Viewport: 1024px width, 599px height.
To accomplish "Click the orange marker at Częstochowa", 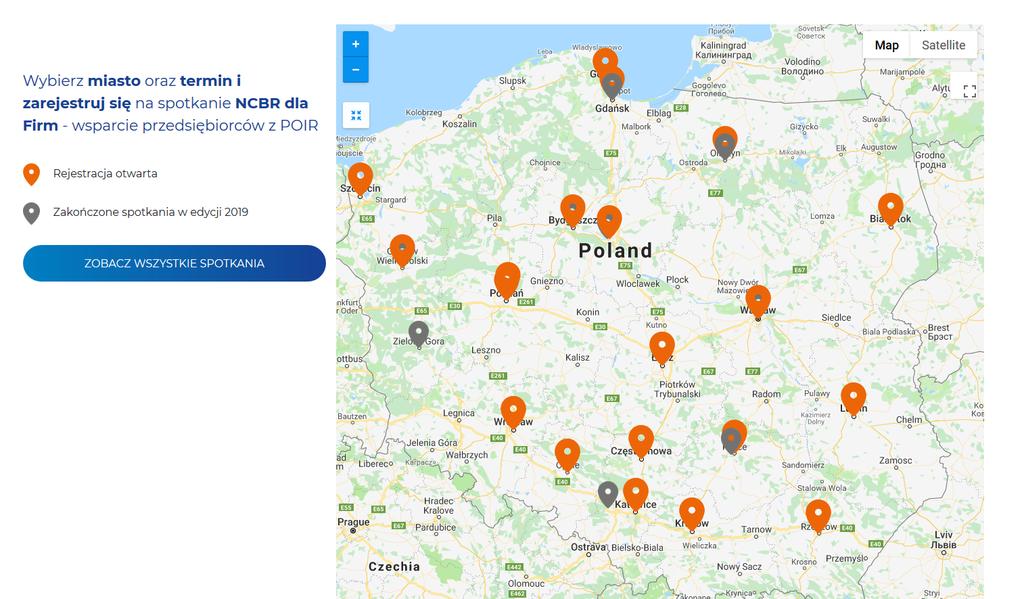I will [641, 440].
